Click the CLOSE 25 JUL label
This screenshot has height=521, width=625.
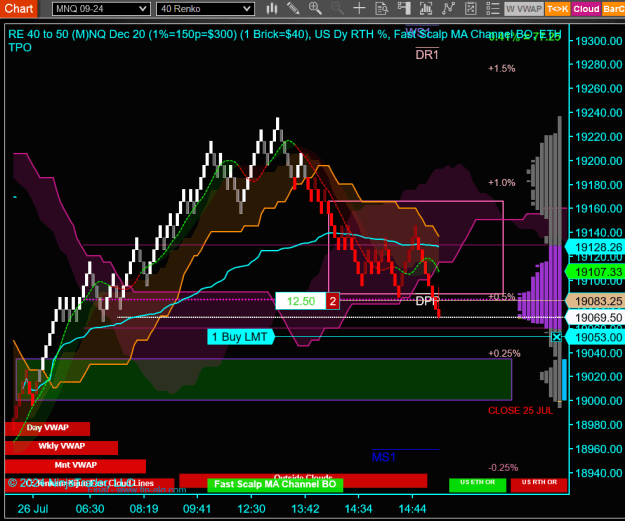520,411
